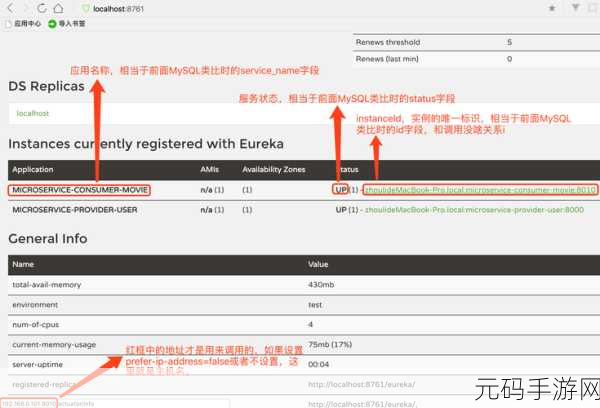Select MICROSERVICE-CONSUMER-MOVIE application name

pyautogui.click(x=80, y=190)
